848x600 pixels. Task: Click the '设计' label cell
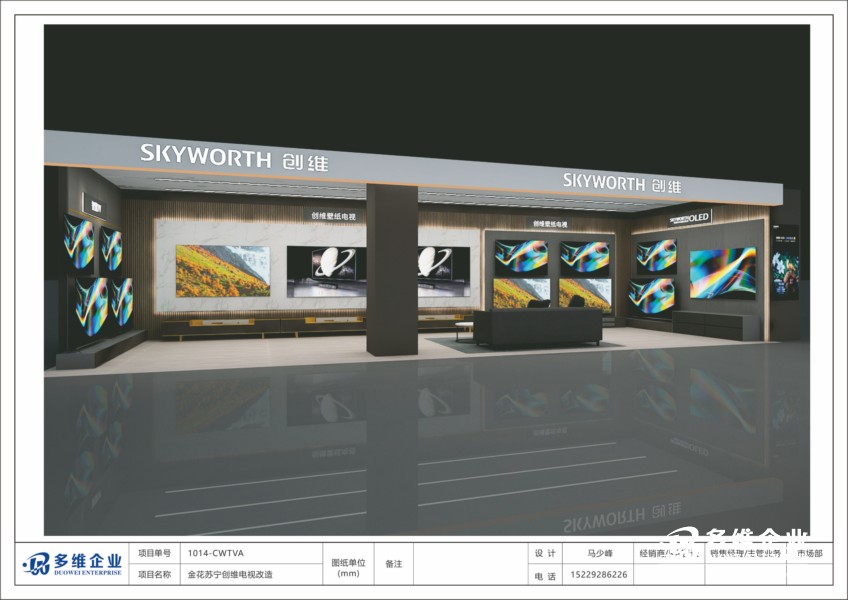pos(545,553)
